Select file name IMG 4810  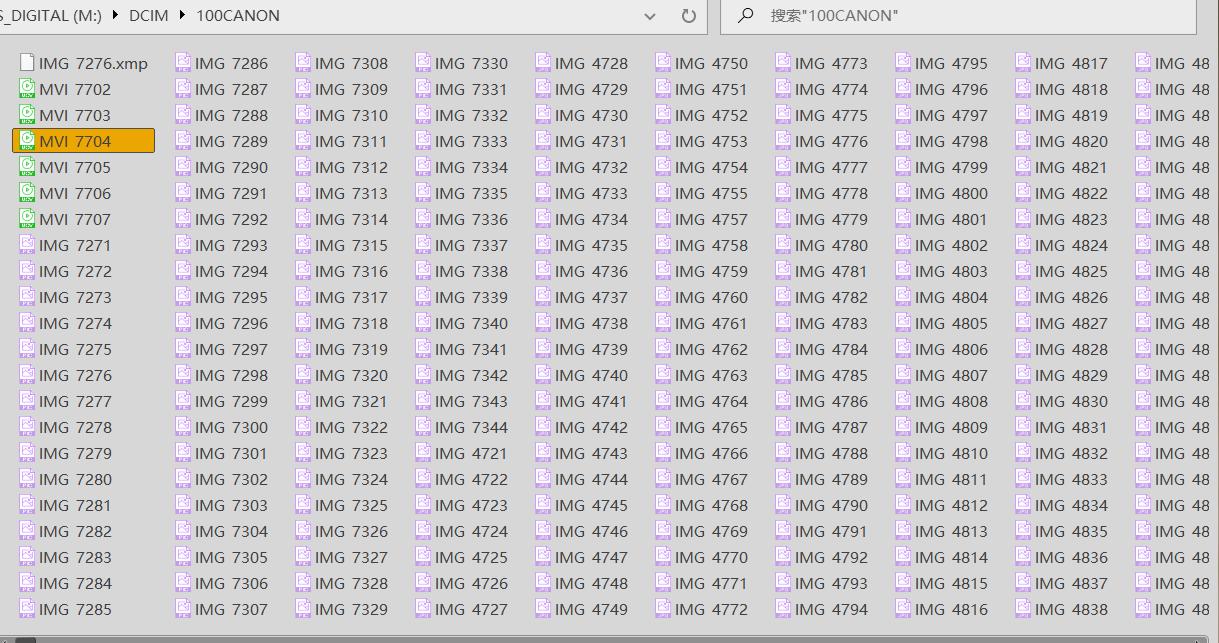[x=952, y=453]
